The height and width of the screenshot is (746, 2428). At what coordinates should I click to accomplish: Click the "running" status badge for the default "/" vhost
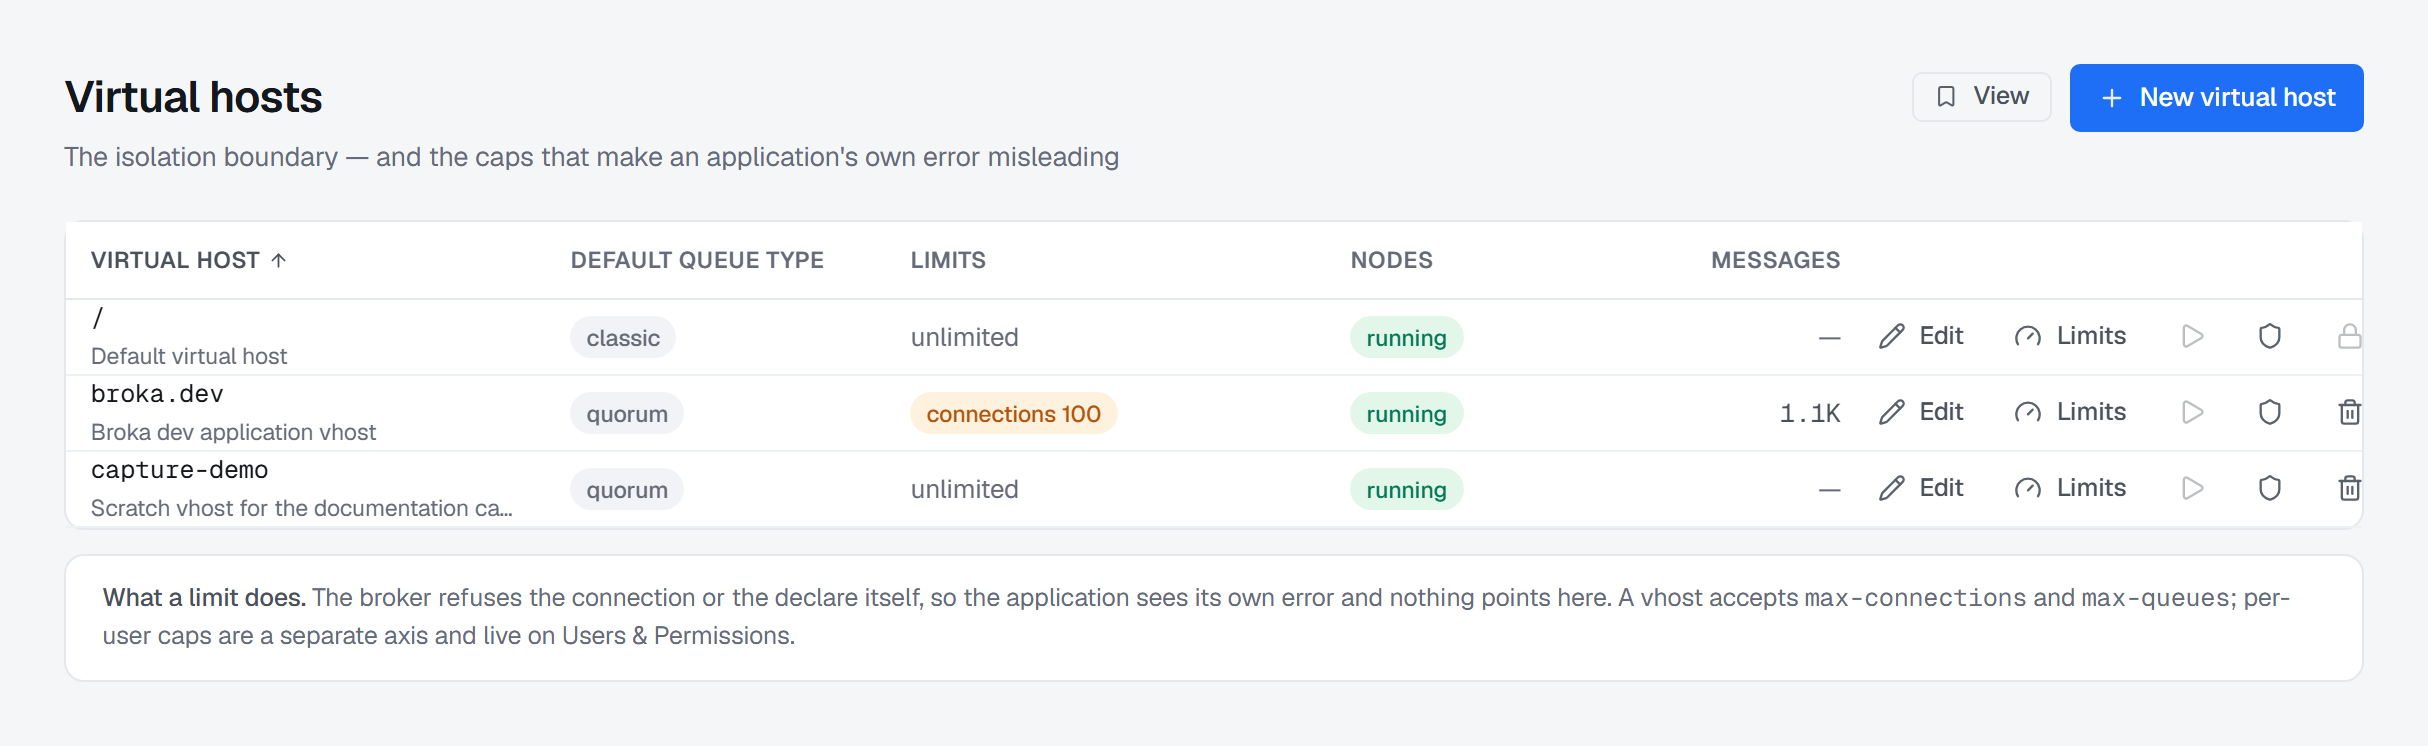pos(1406,338)
